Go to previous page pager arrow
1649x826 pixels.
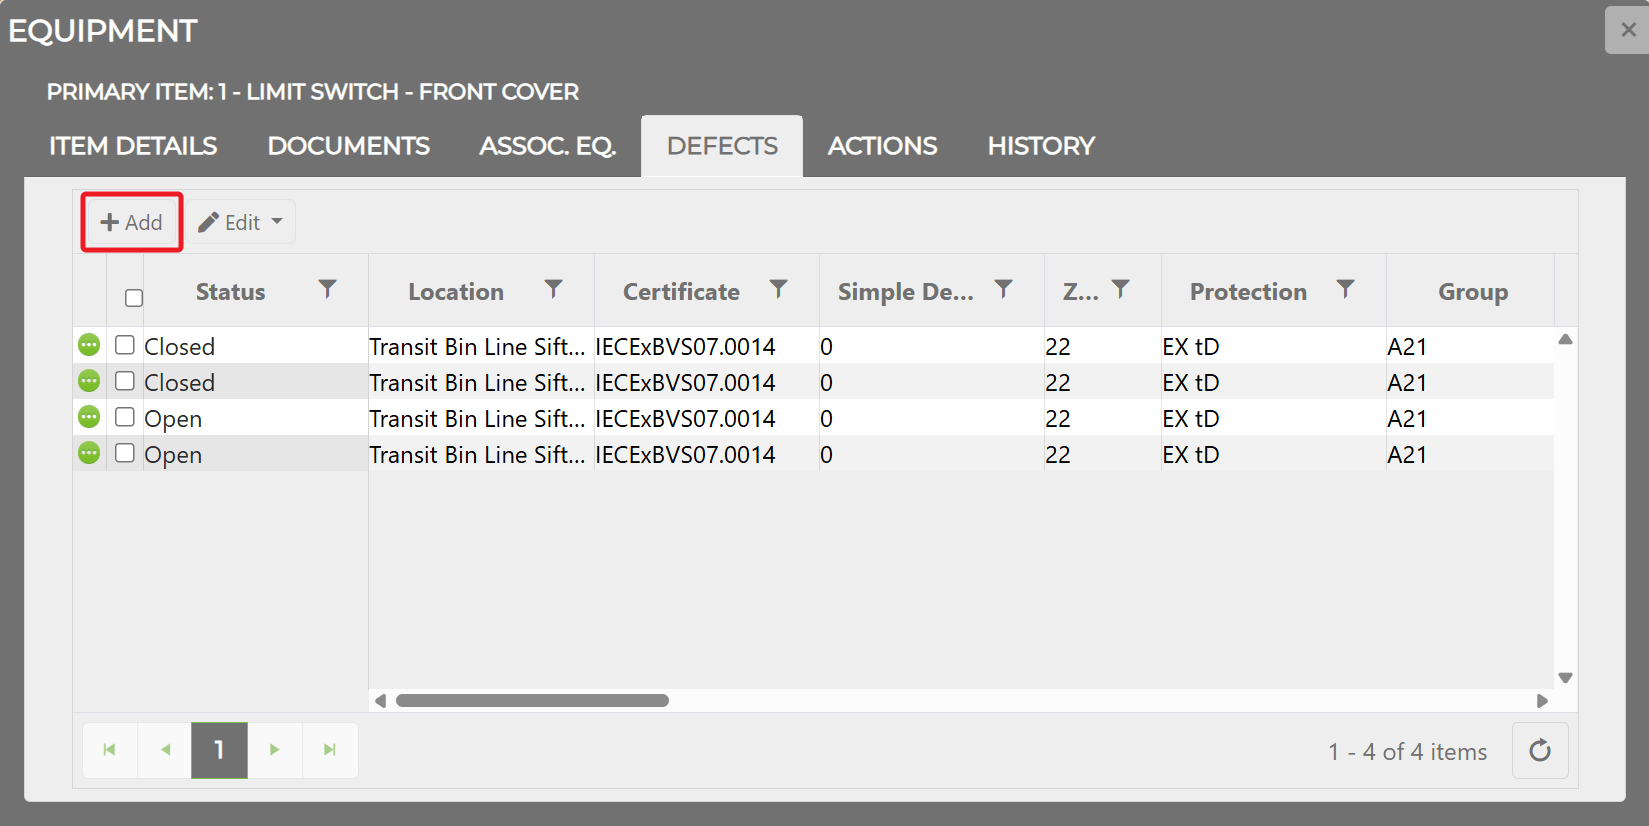165,750
